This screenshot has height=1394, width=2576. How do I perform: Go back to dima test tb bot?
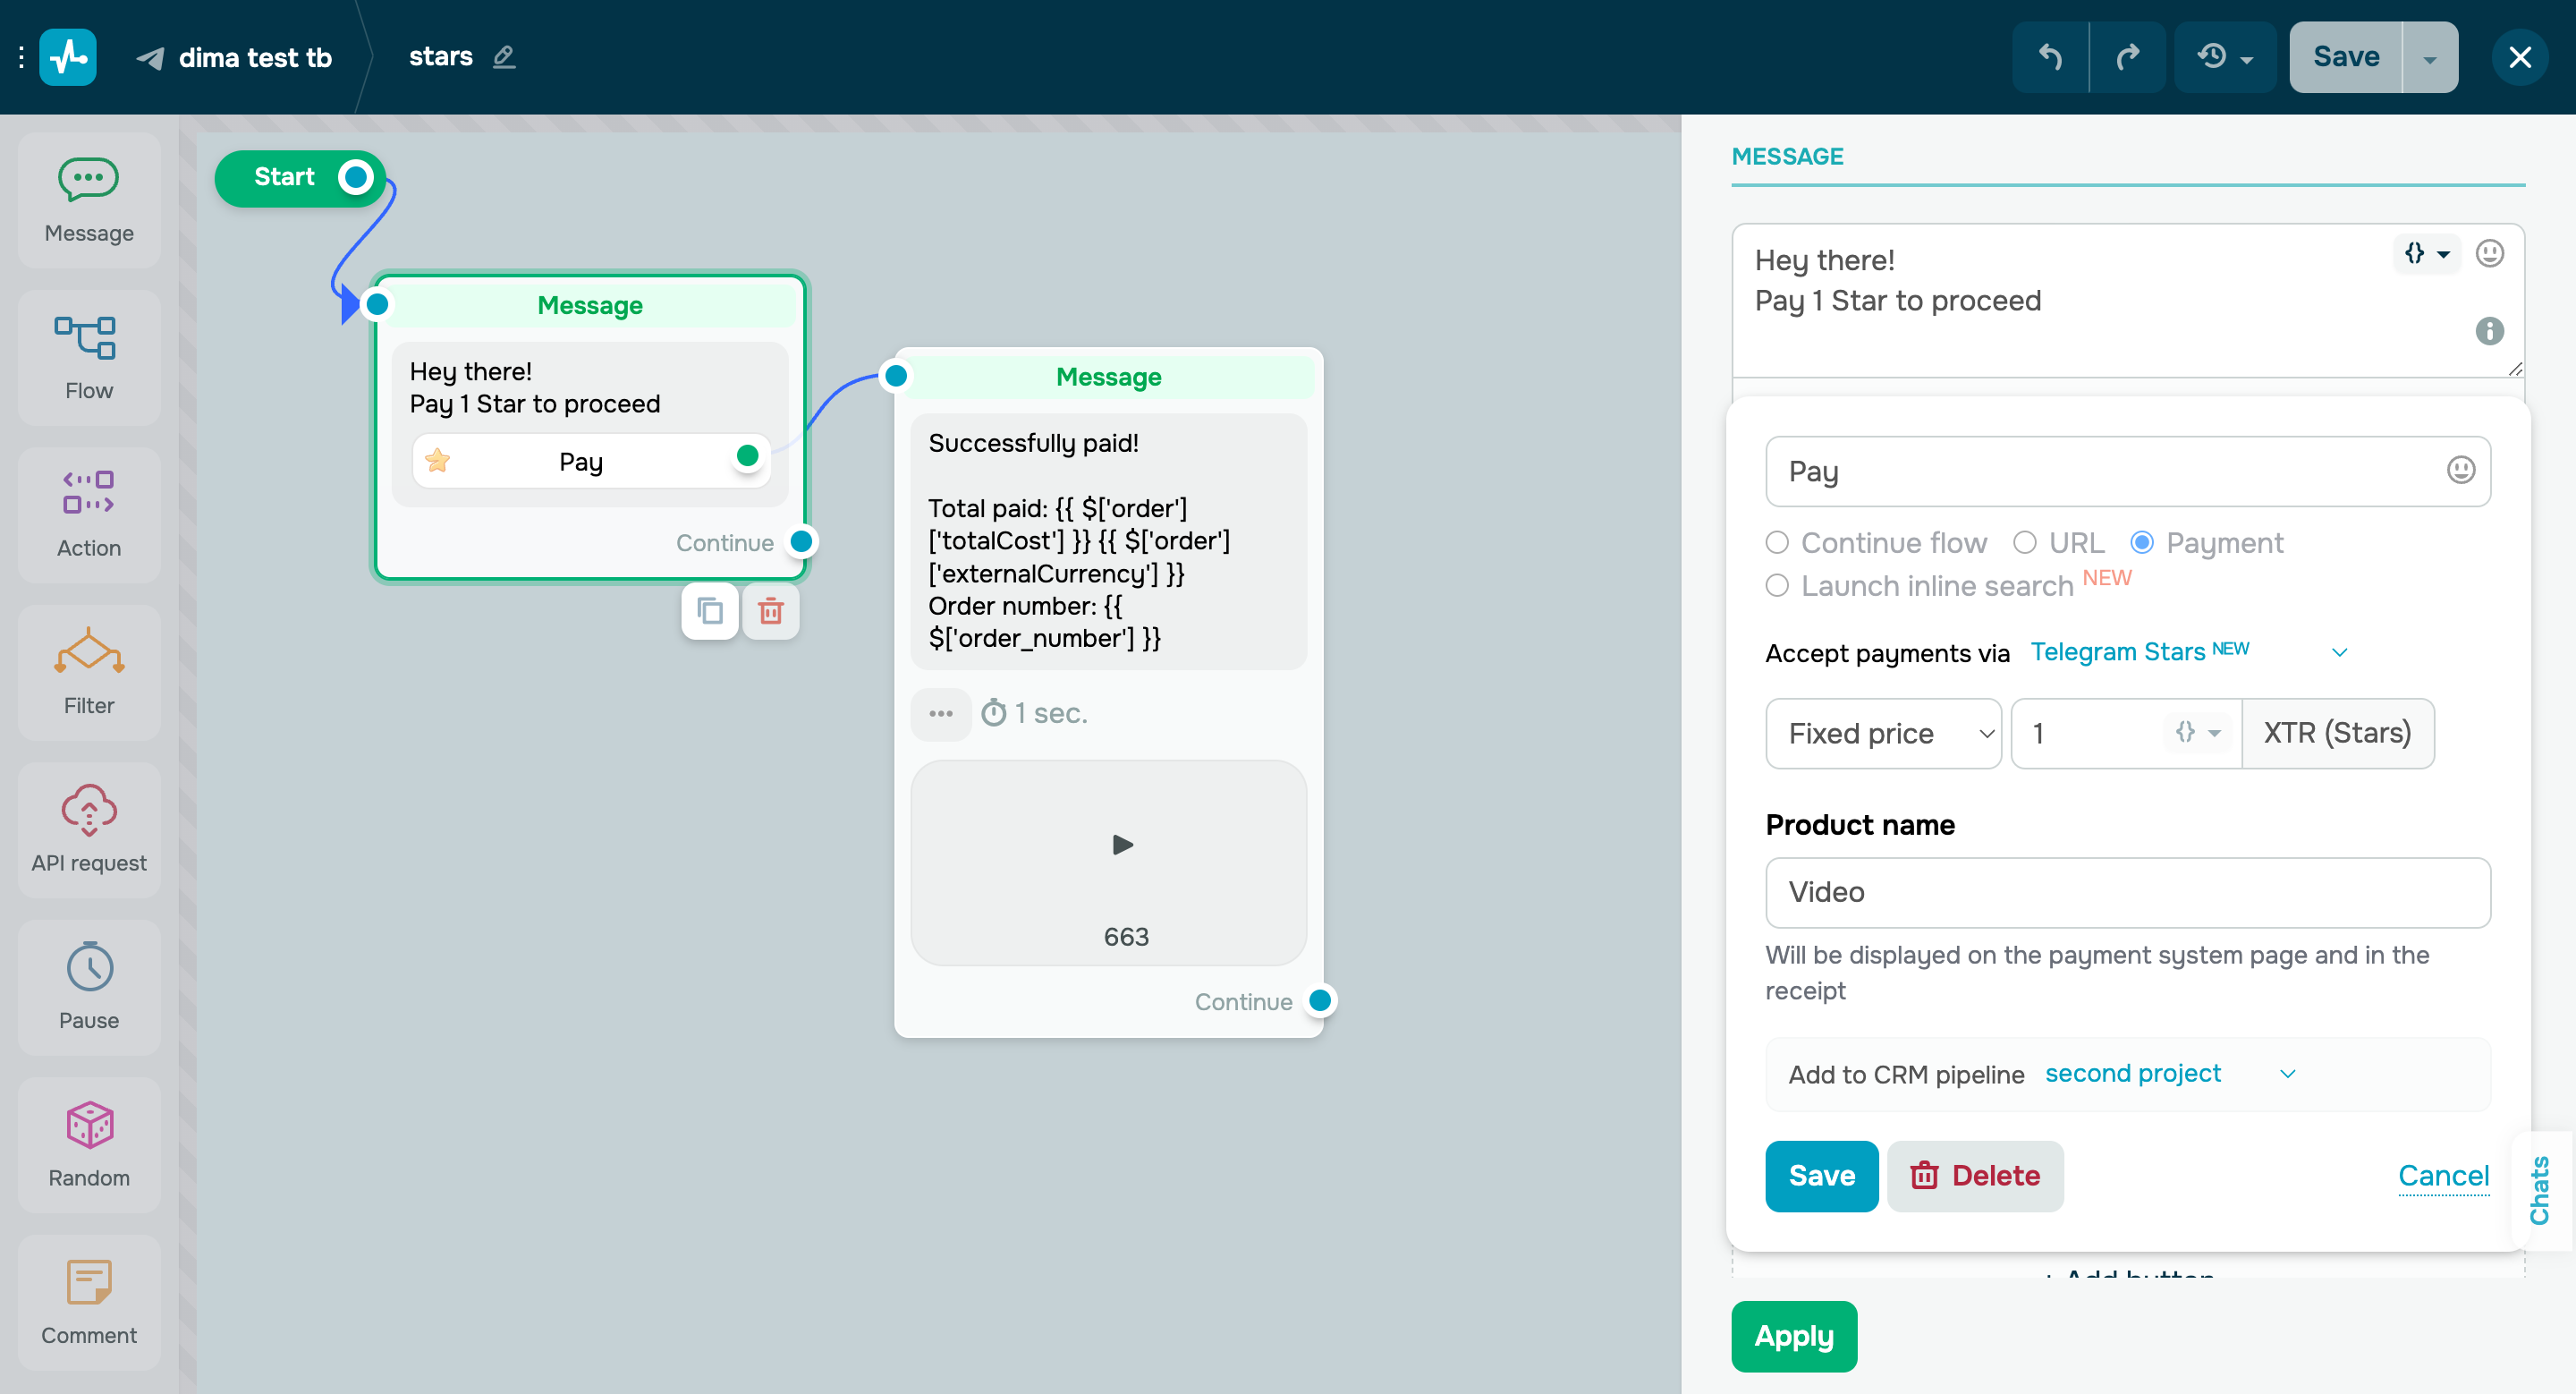click(253, 57)
